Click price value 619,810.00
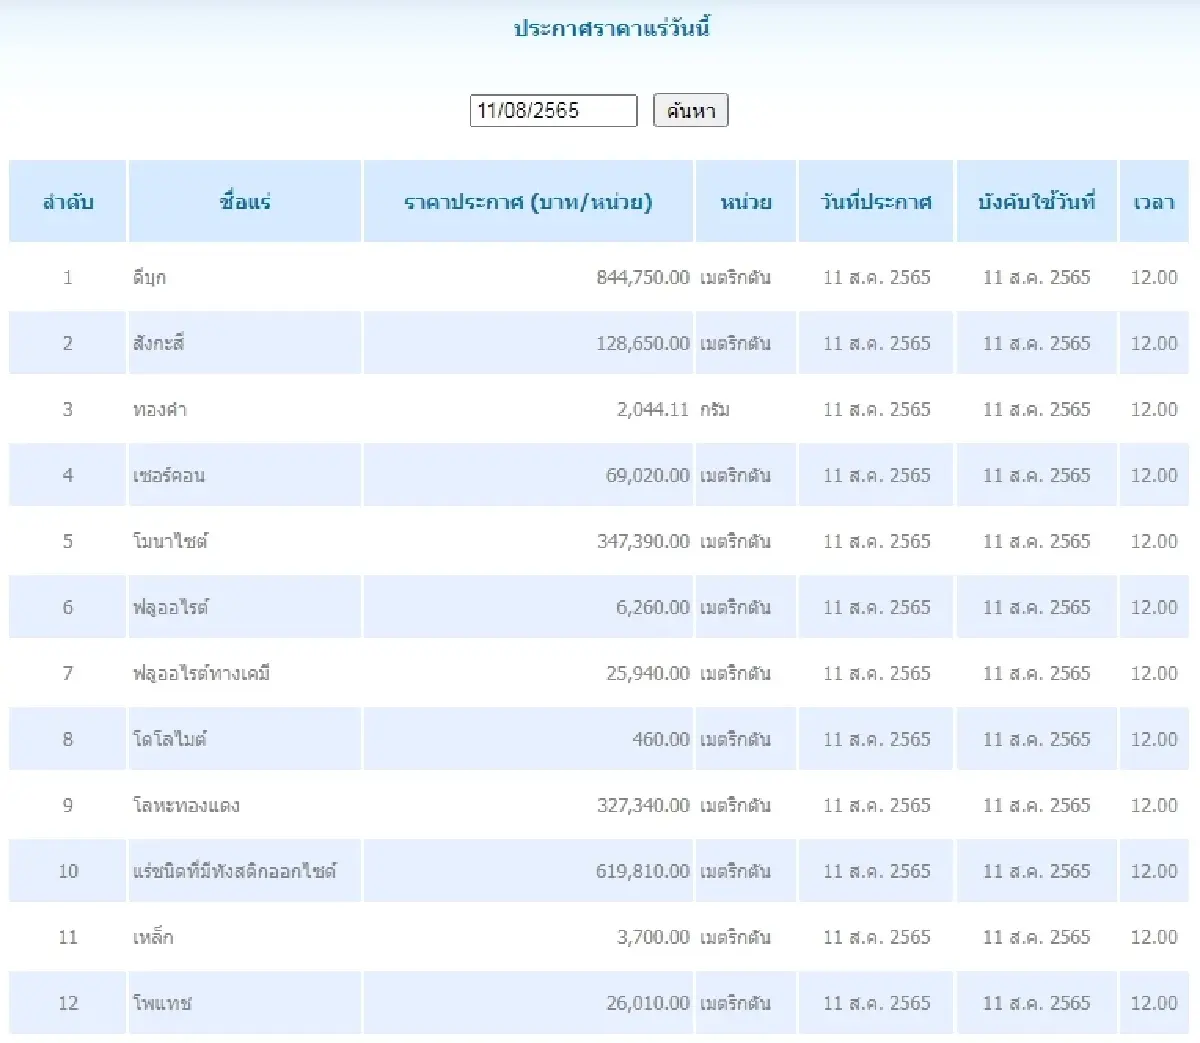 tap(643, 871)
